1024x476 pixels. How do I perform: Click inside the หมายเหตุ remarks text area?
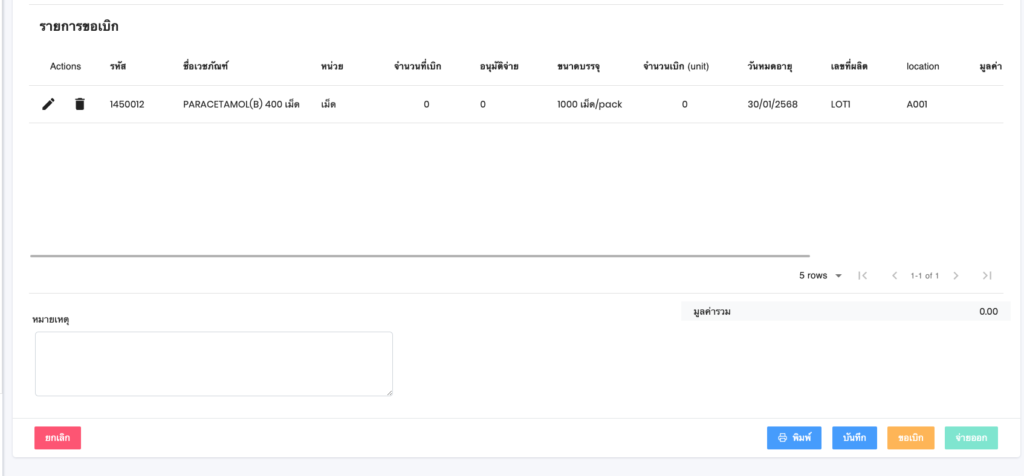click(x=213, y=364)
